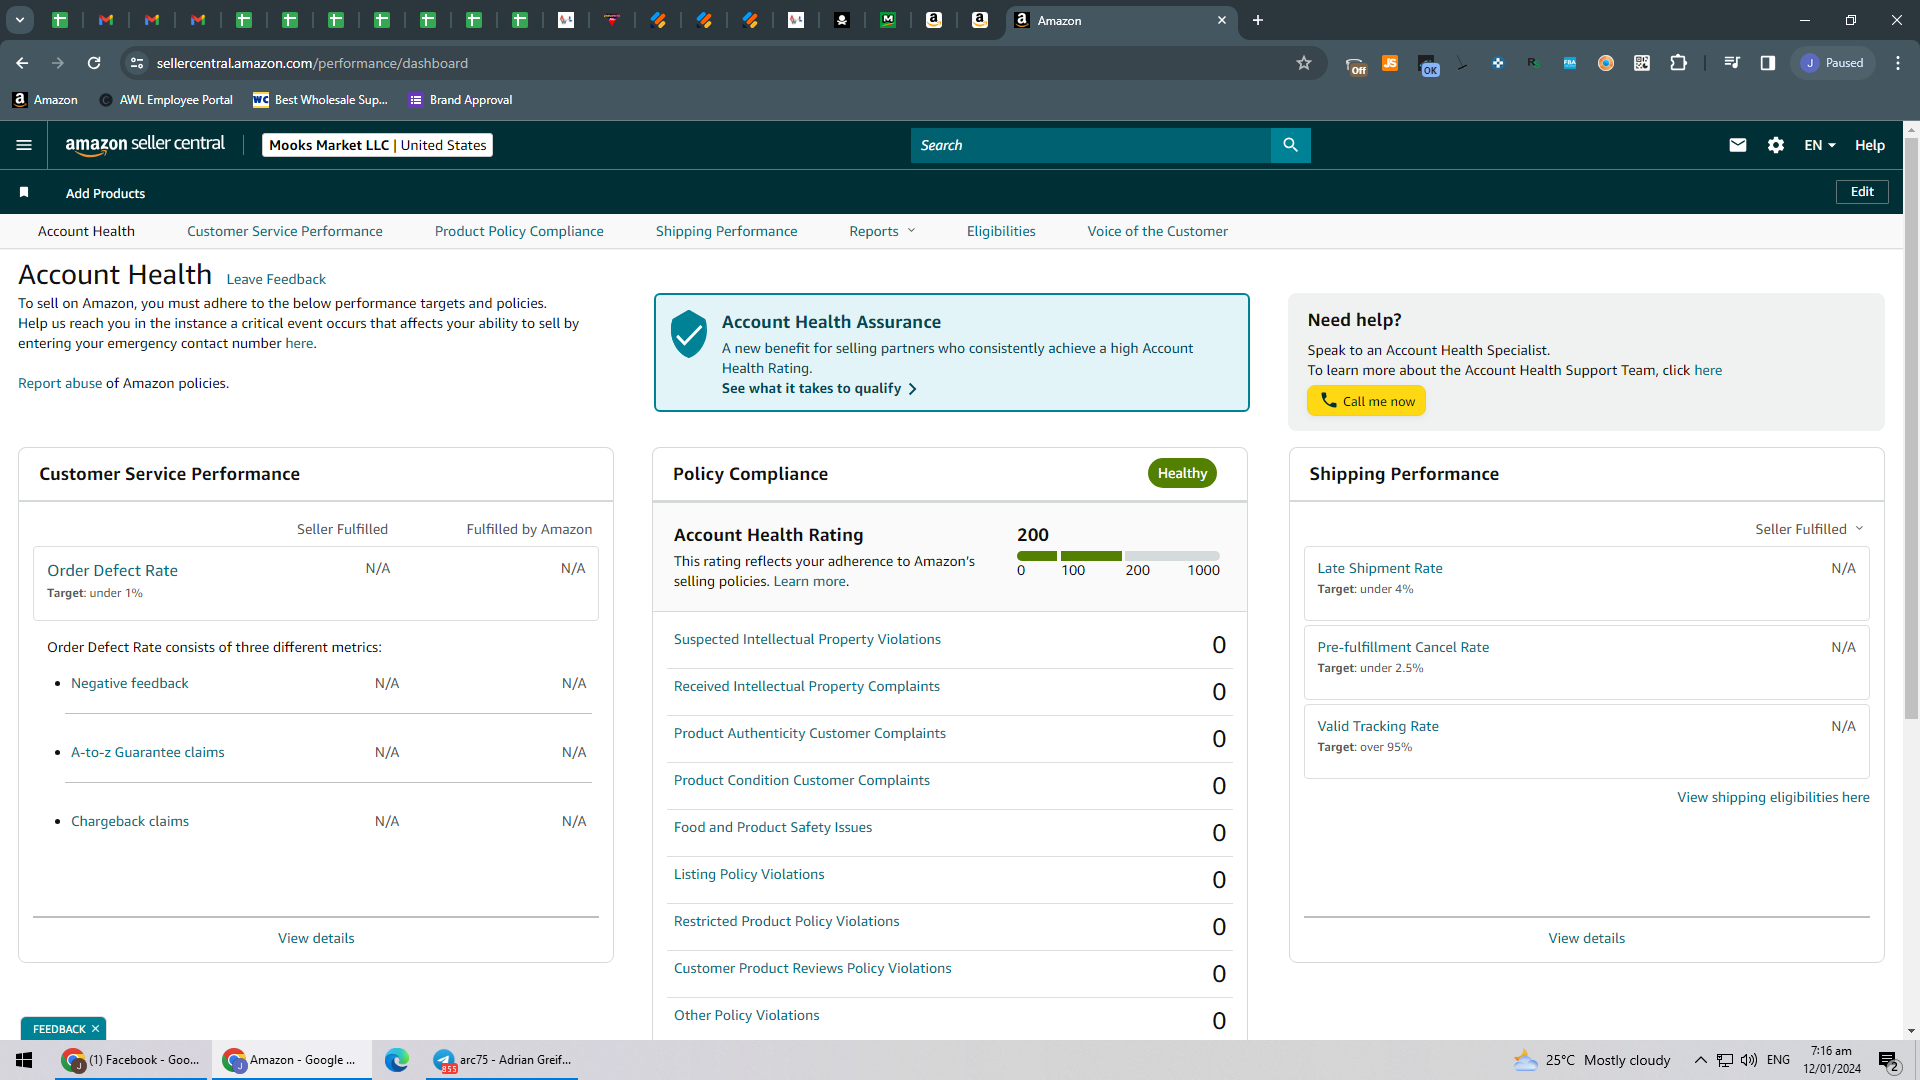Open the AWL Employee Portal bookmark
The height and width of the screenshot is (1080, 1920).
(x=166, y=100)
